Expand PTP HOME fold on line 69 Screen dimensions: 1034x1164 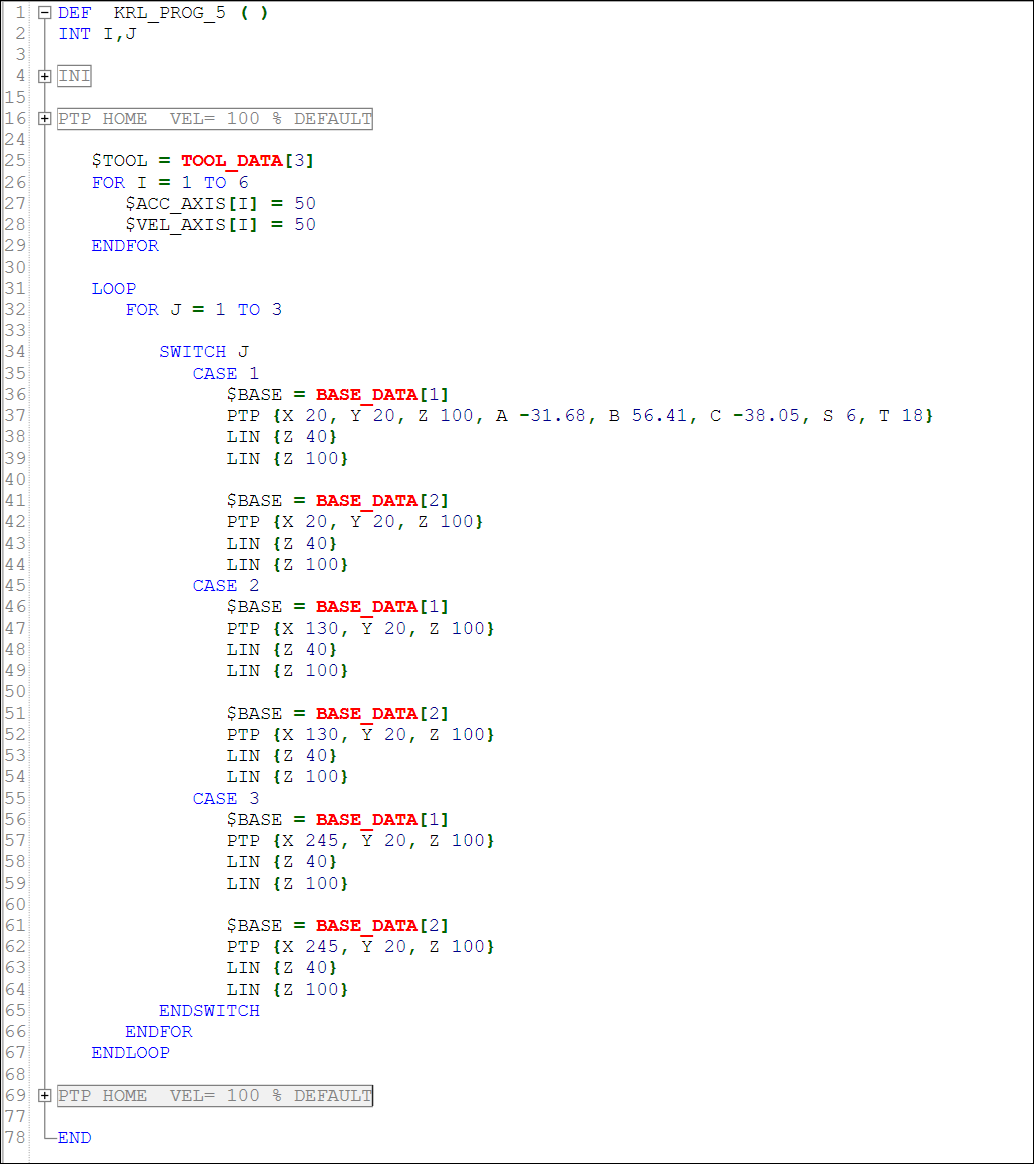(45, 1096)
